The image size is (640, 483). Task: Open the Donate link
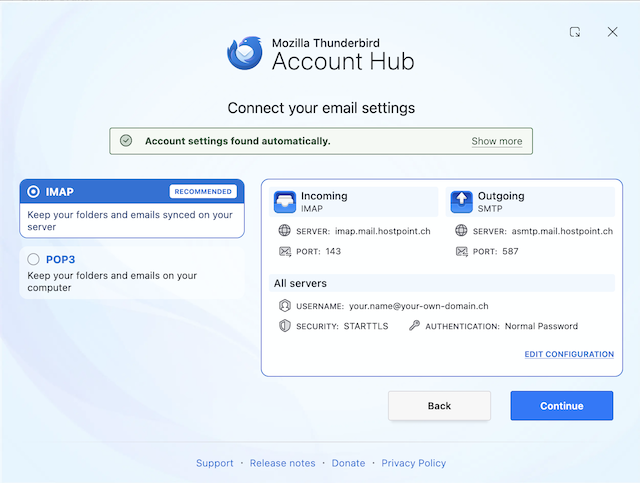click(348, 463)
